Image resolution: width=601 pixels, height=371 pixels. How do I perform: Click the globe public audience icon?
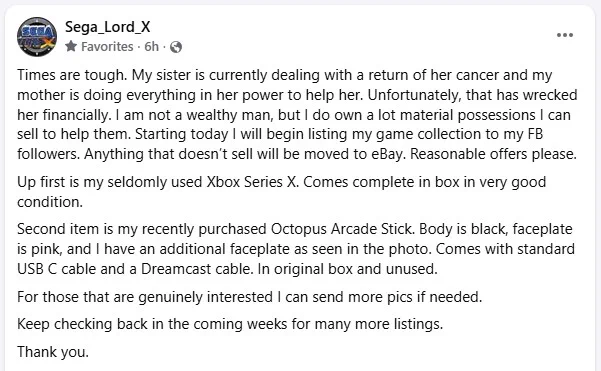coord(176,47)
